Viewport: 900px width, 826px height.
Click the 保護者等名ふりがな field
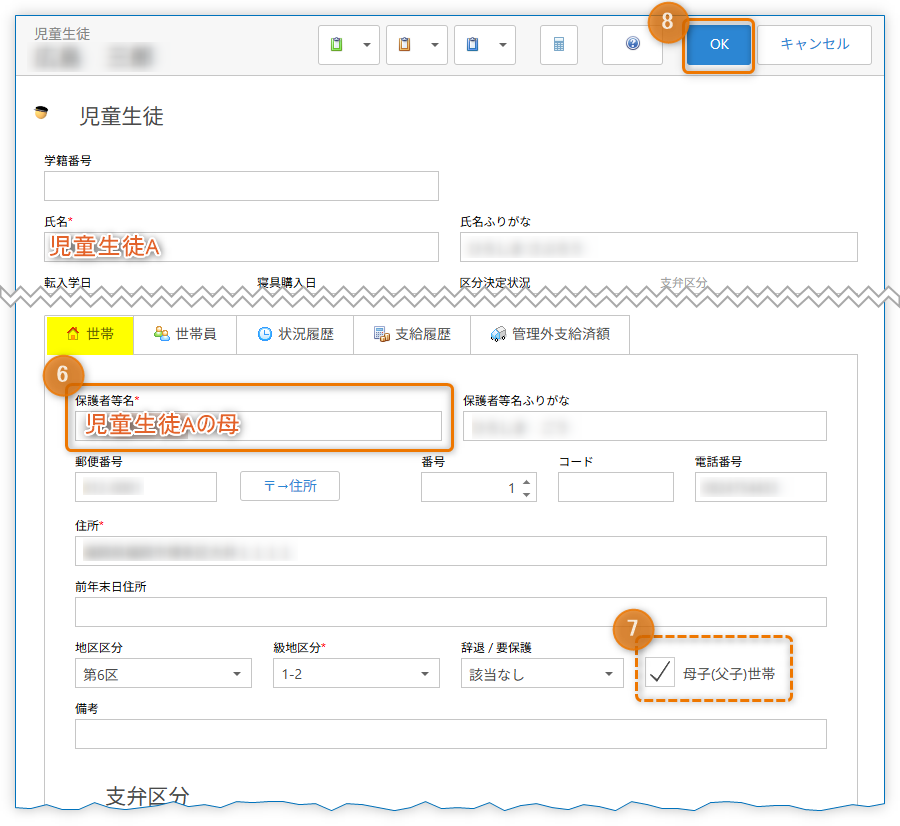coord(645,426)
